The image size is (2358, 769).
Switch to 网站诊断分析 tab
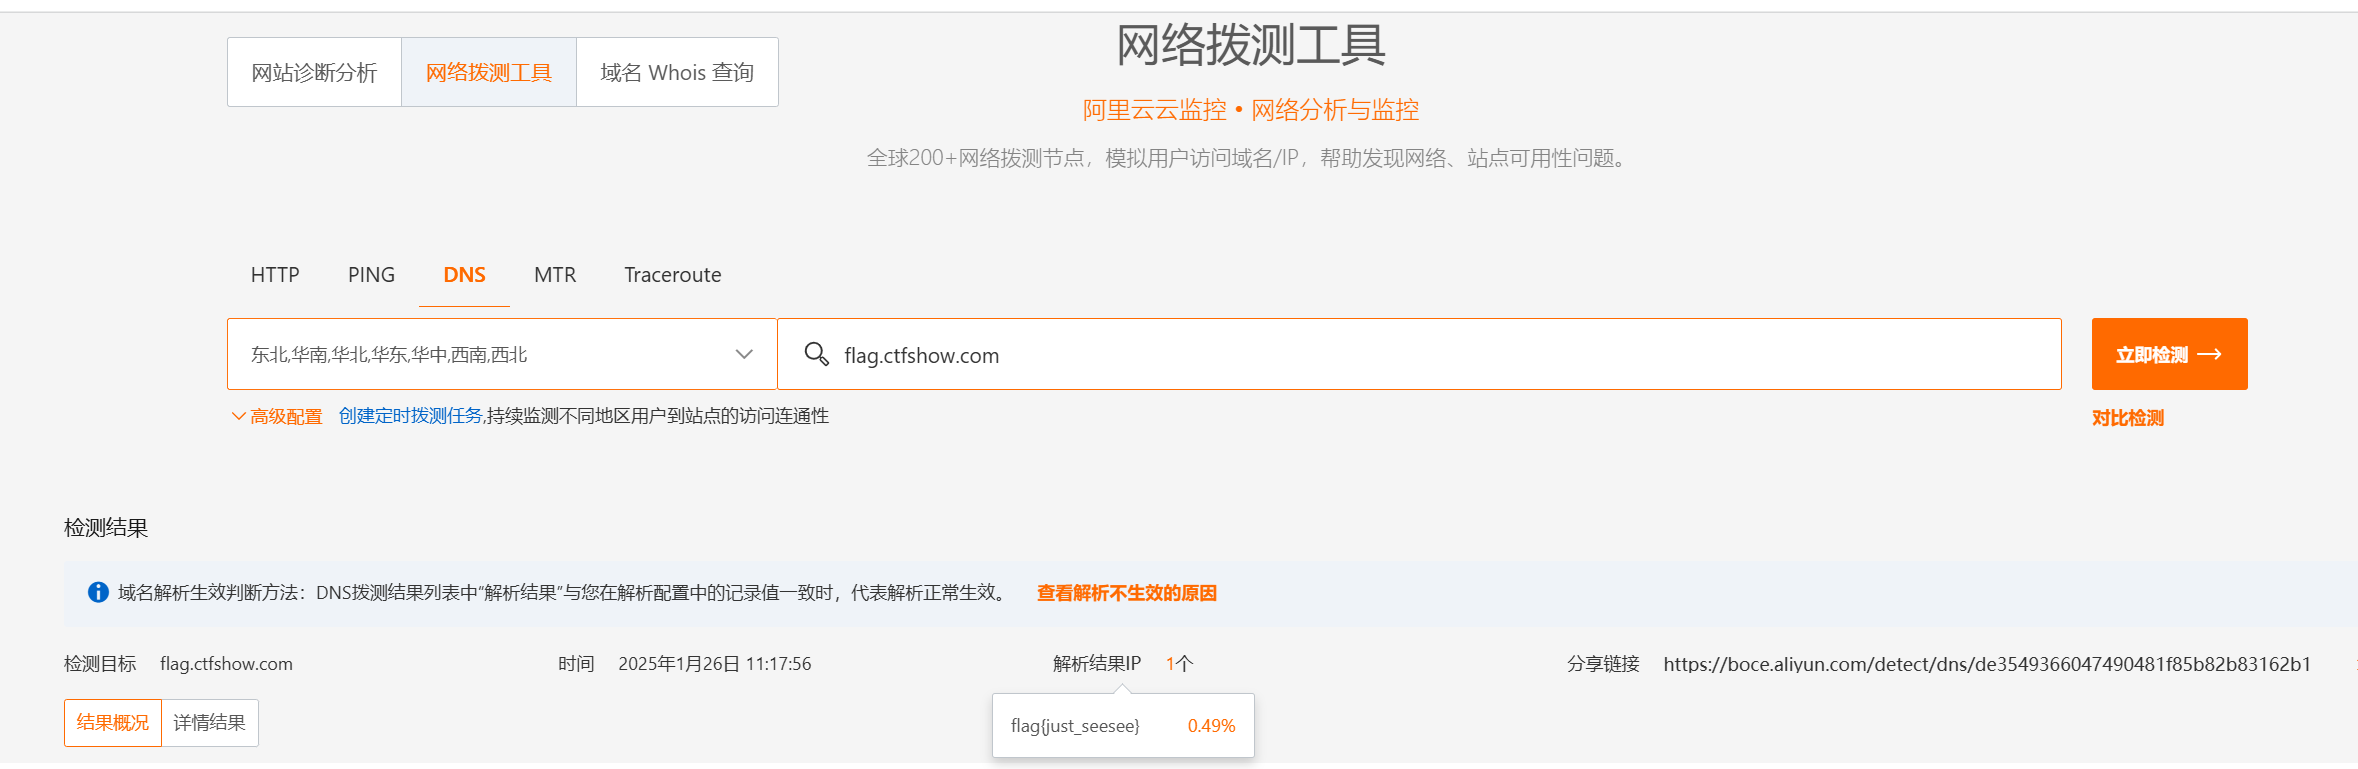(314, 73)
